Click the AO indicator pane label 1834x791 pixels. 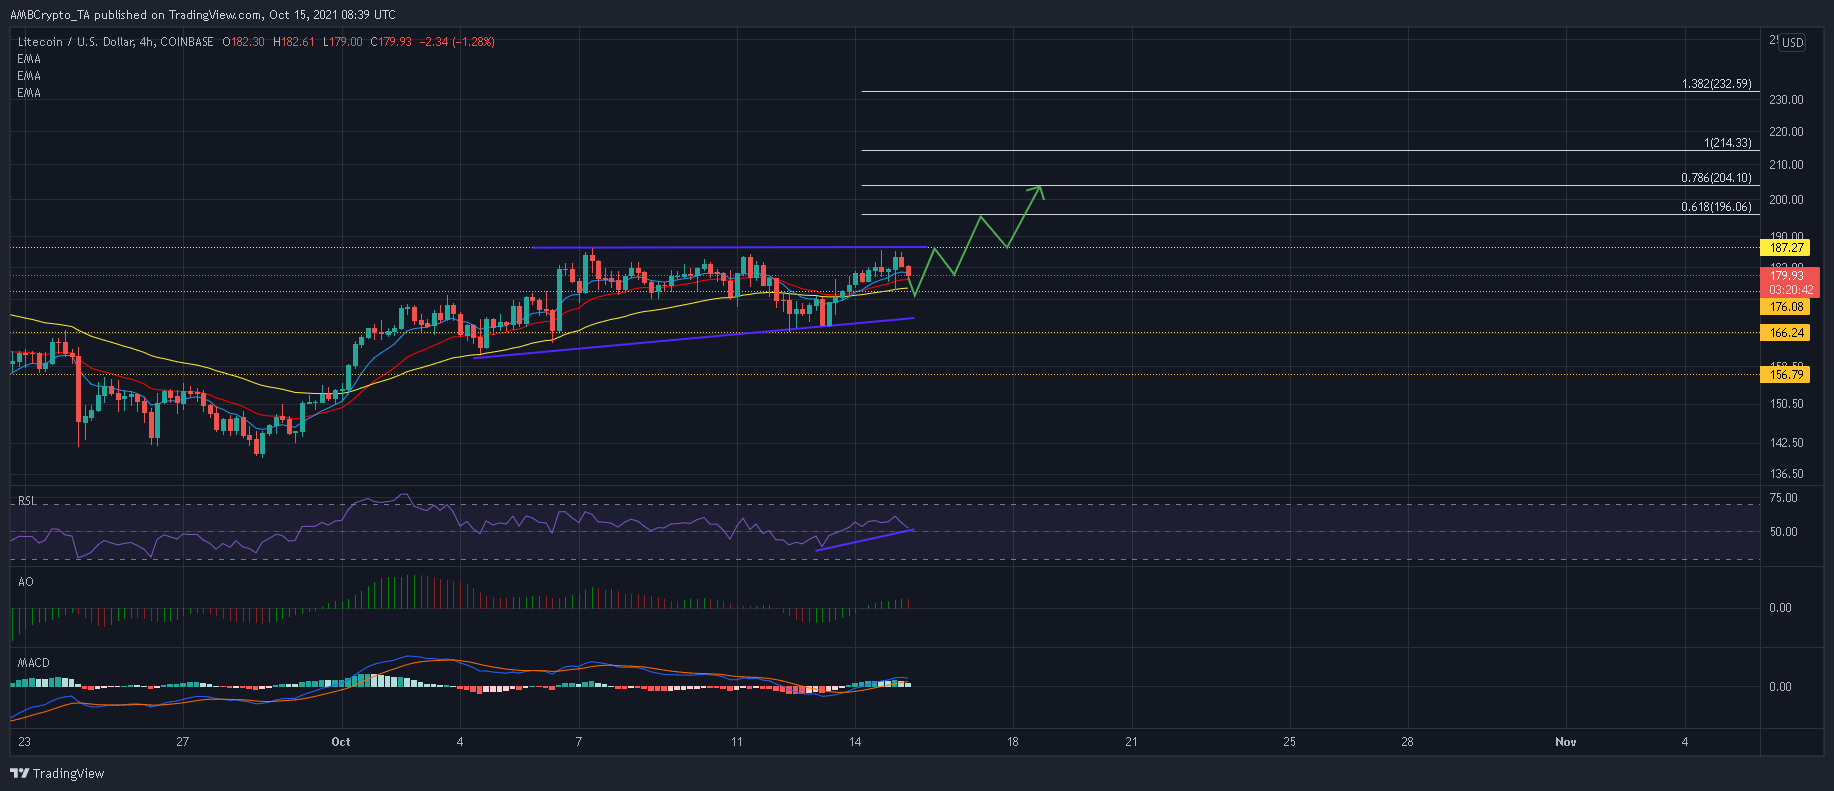tap(25, 582)
